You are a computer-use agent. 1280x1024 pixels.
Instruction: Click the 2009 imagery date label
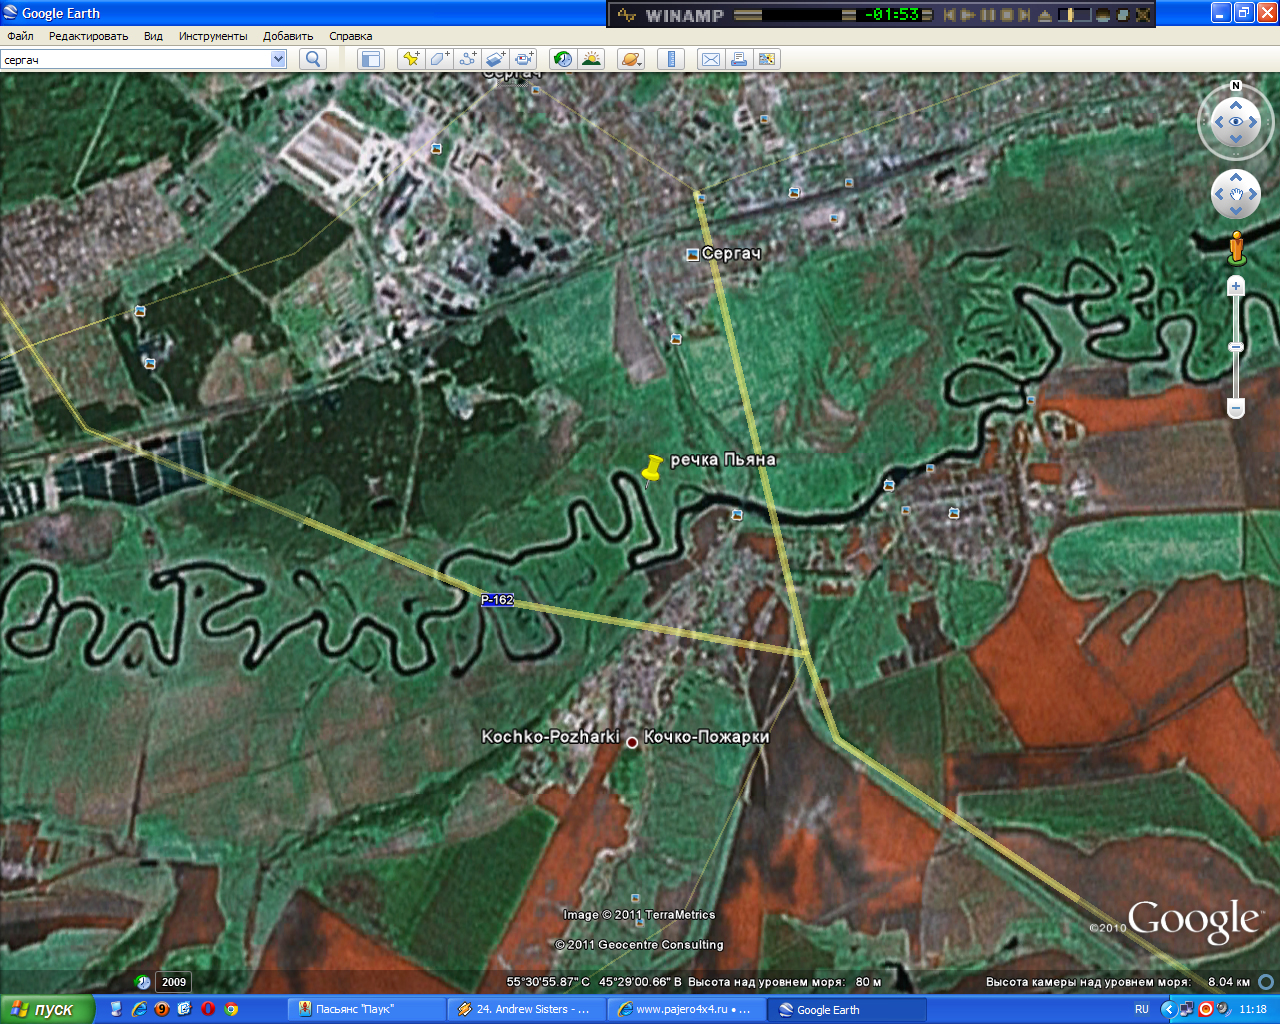[174, 982]
